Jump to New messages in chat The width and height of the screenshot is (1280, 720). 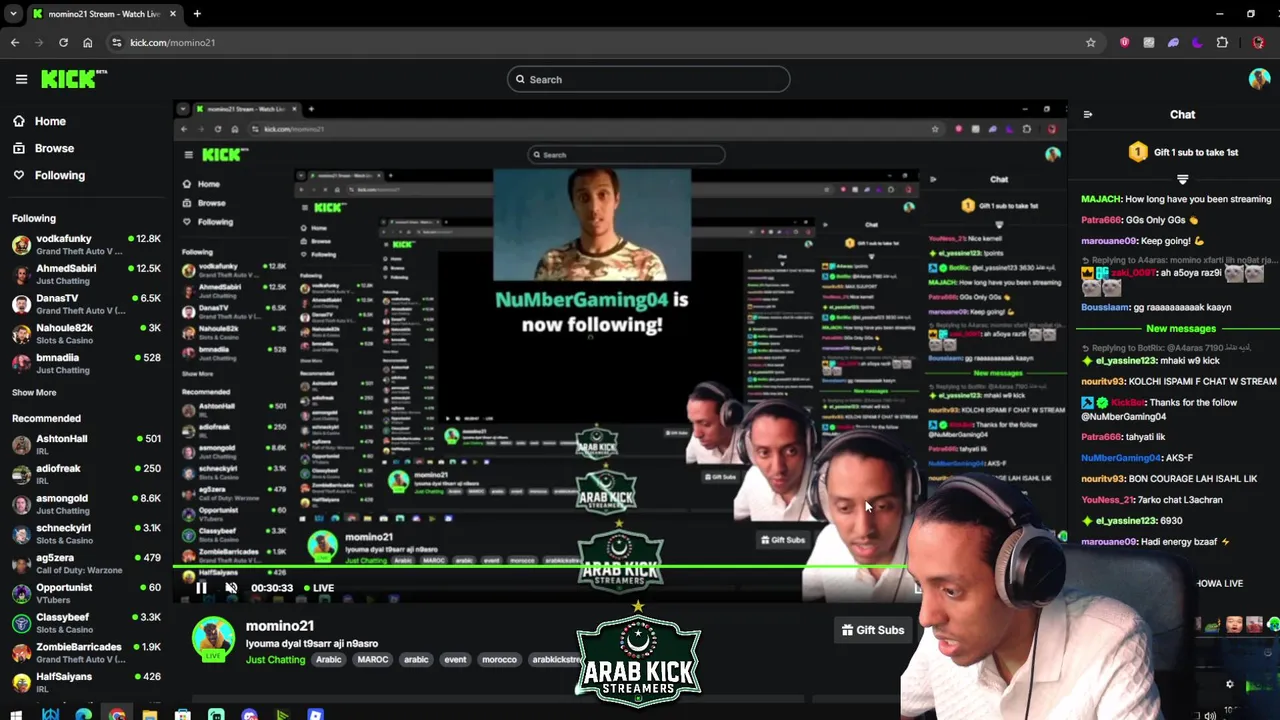click(x=1181, y=329)
